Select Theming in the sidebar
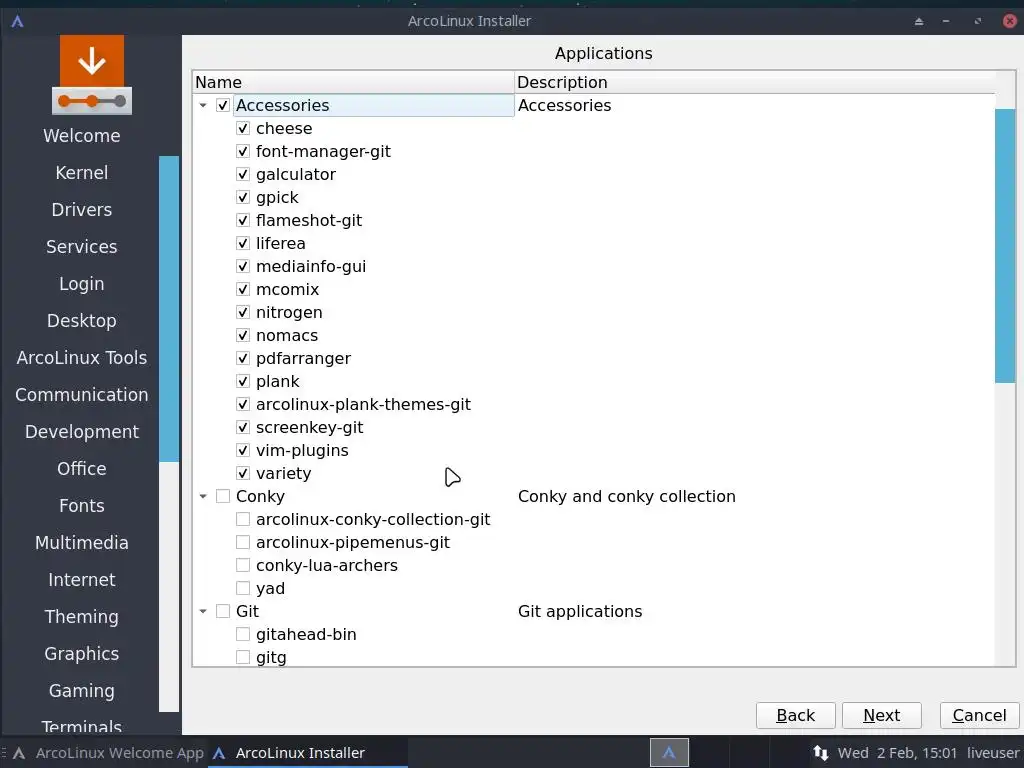The height and width of the screenshot is (768, 1024). point(82,617)
